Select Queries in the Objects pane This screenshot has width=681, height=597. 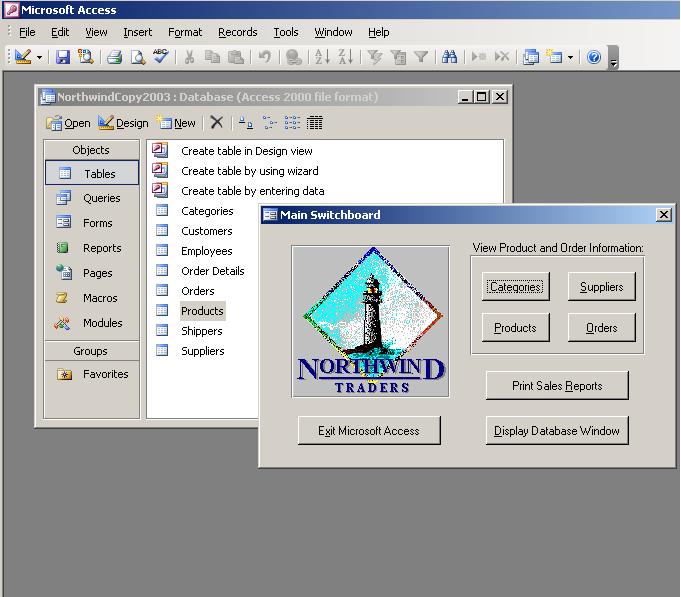(x=101, y=198)
